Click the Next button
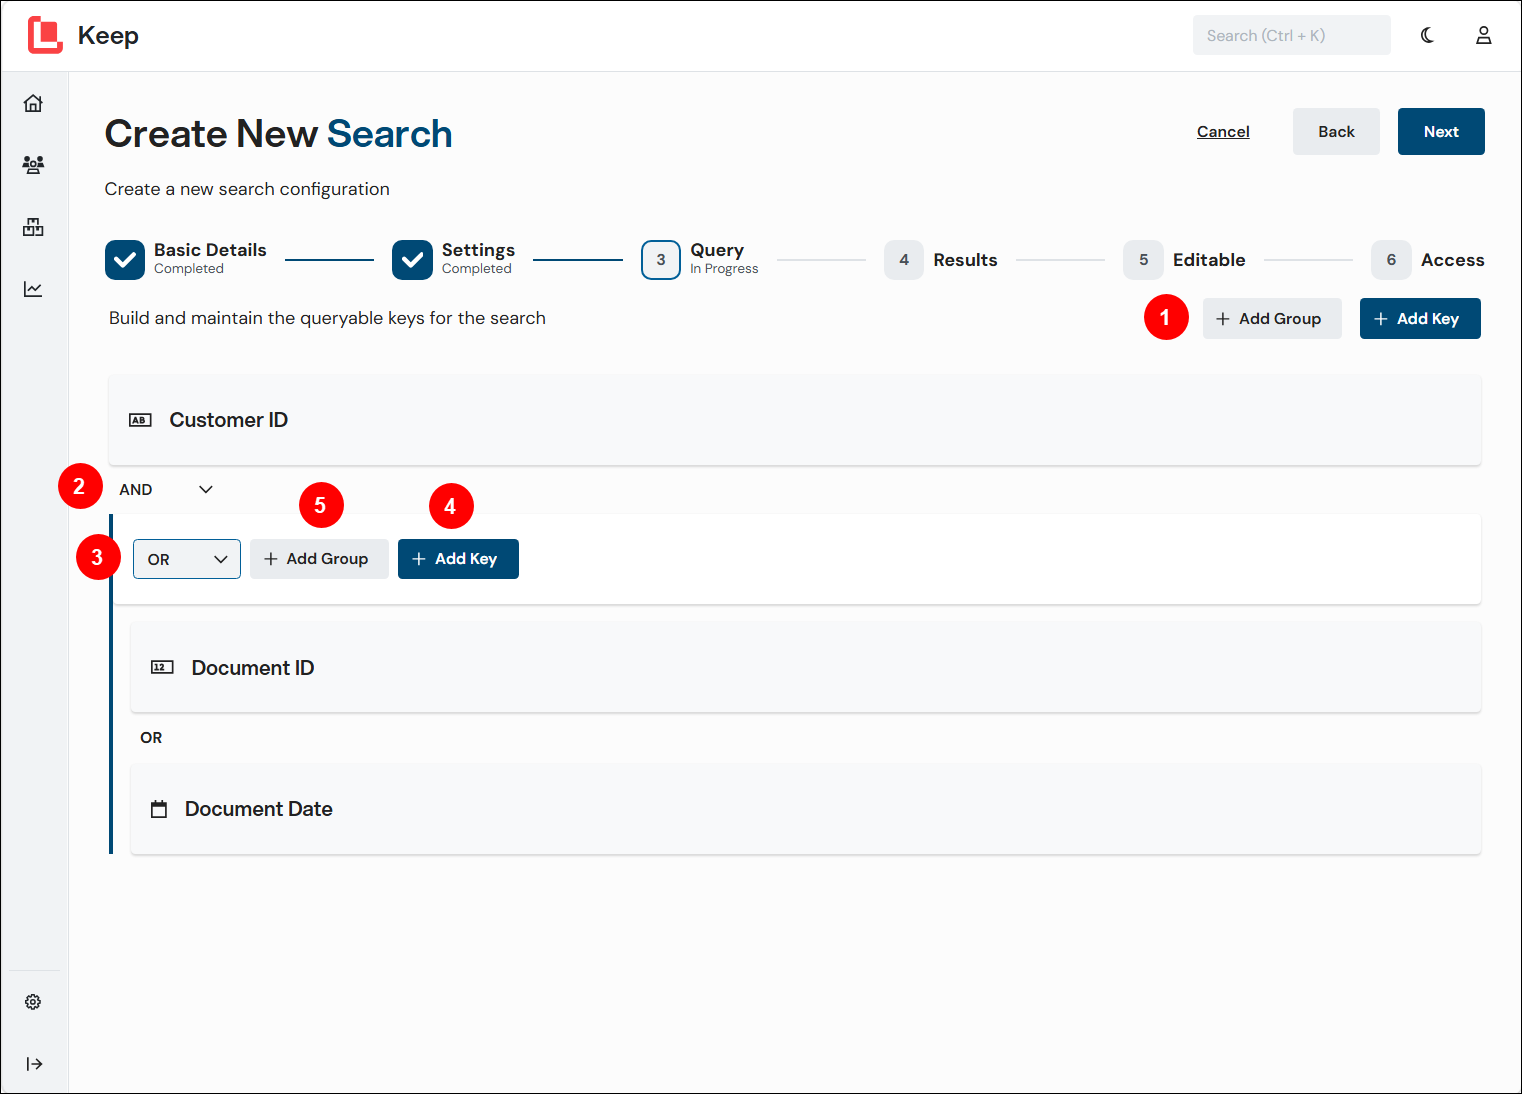 click(x=1441, y=132)
